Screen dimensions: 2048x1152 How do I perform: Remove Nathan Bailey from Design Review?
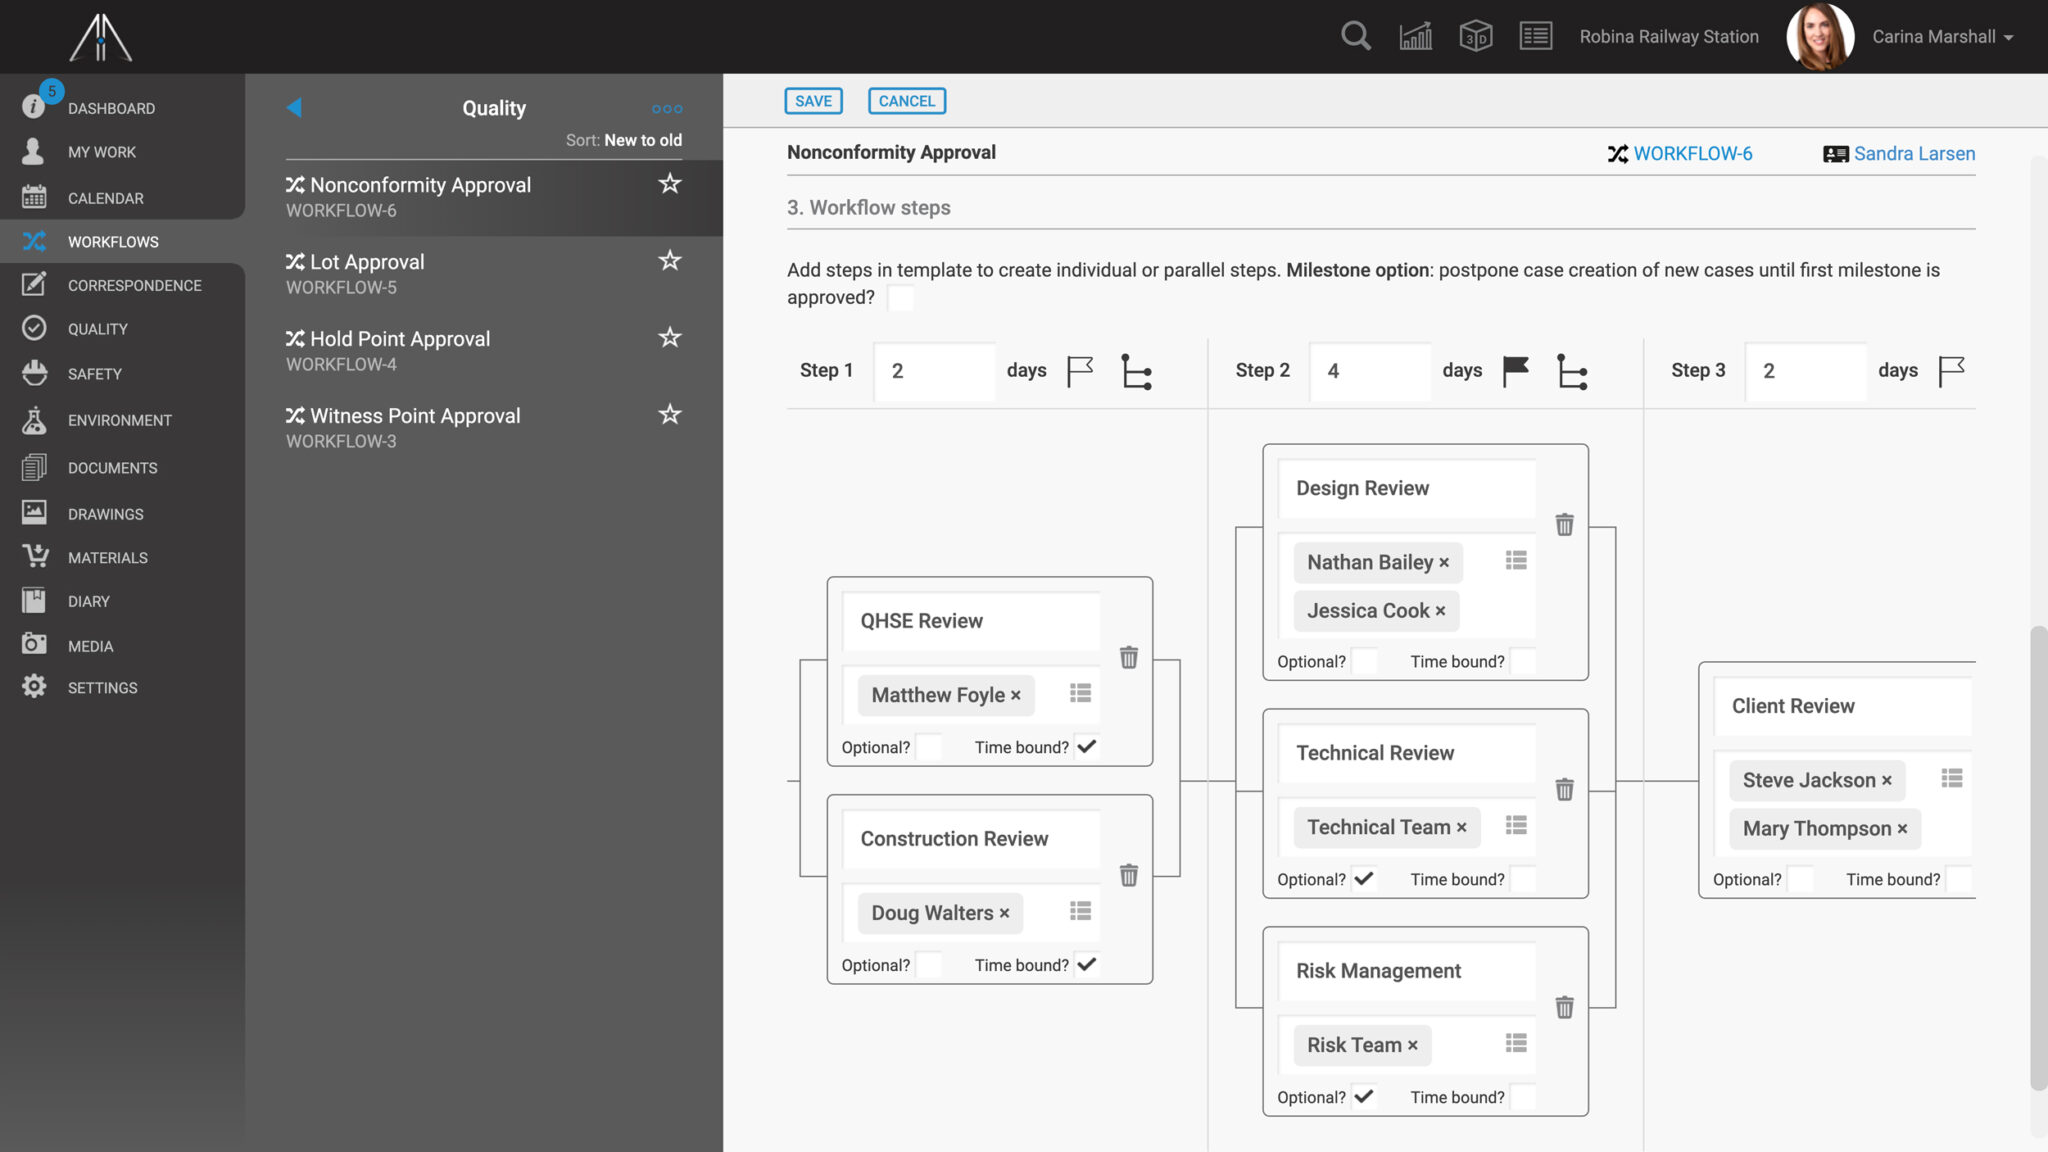1444,563
